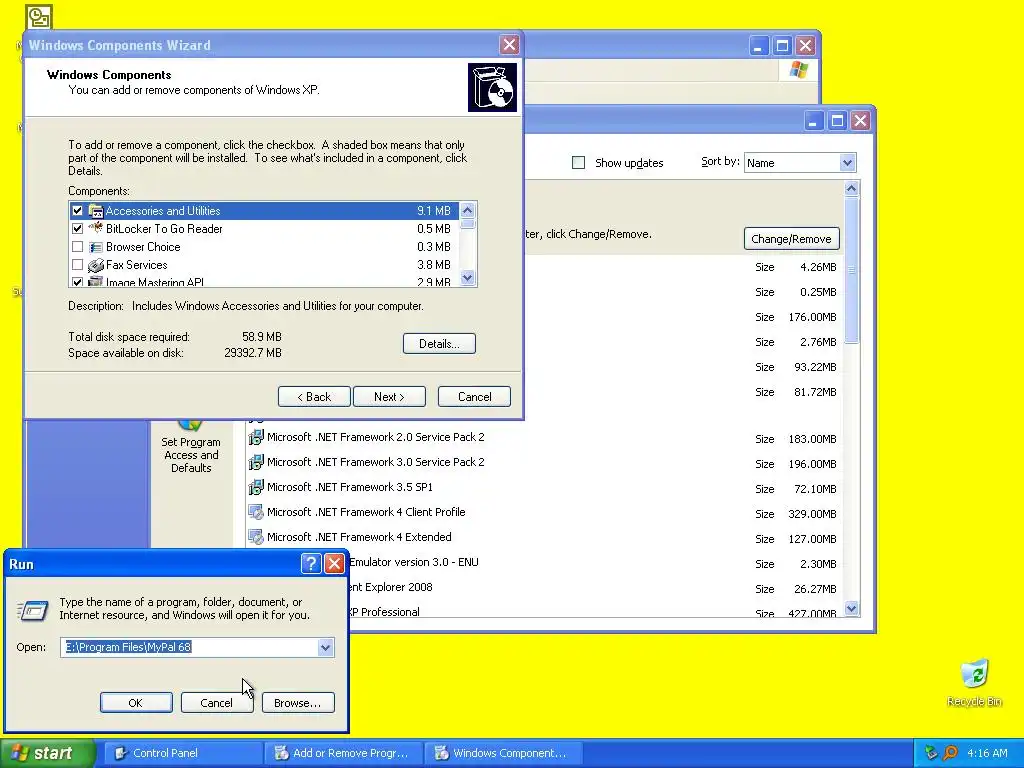Click the .NET Framework 3.0 Service Pack 2 icon

pos(256,462)
